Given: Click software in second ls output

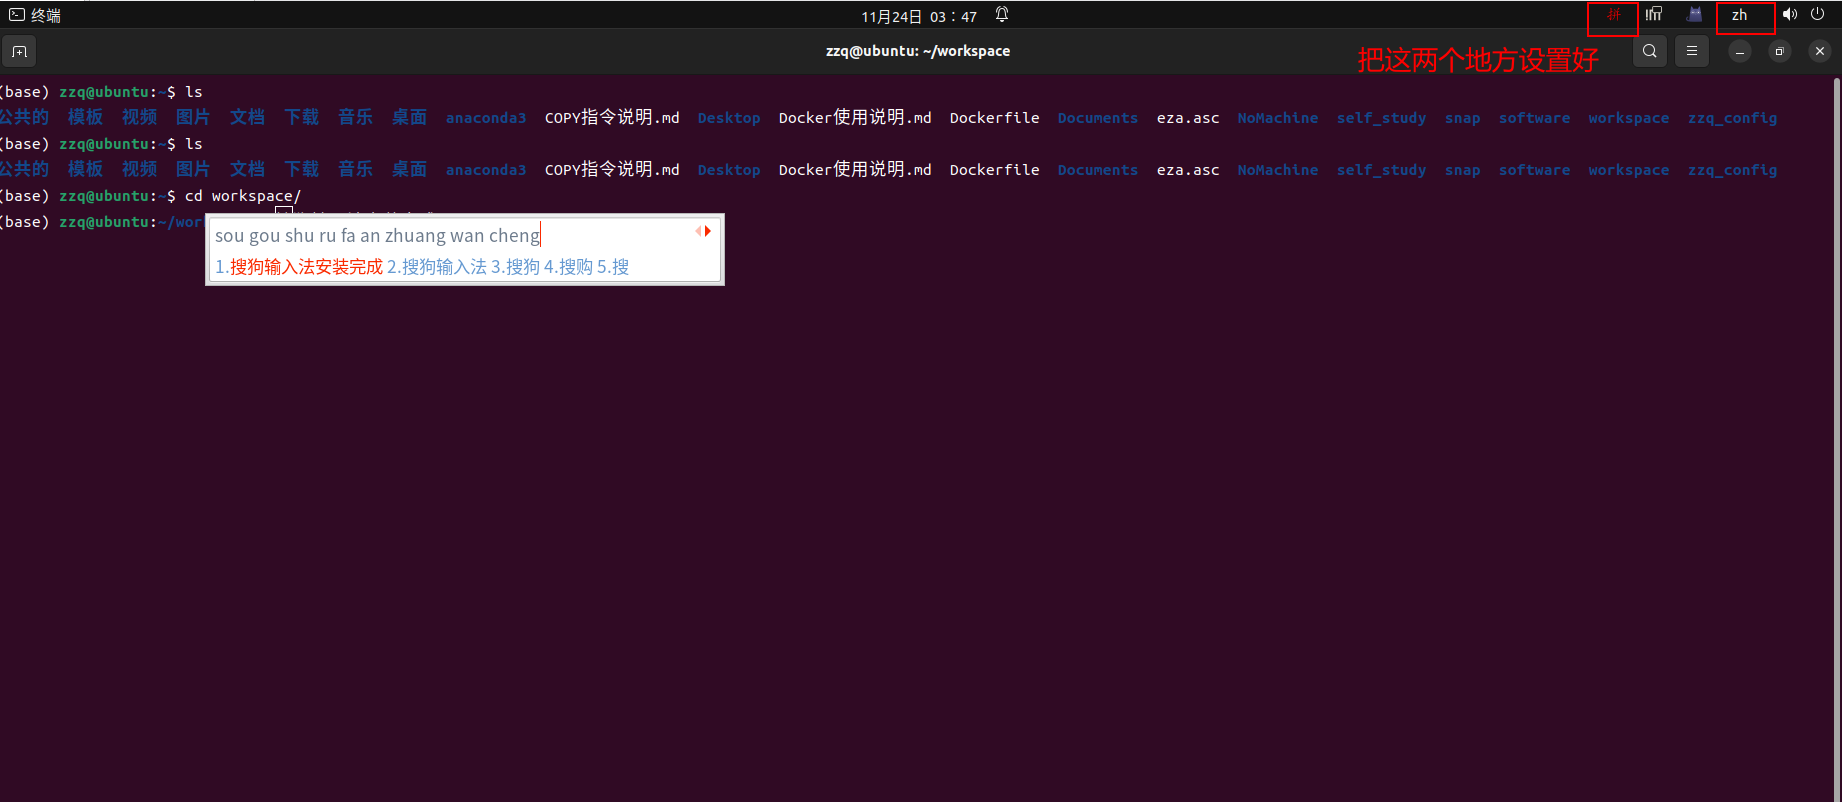Looking at the screenshot, I should coord(1535,170).
